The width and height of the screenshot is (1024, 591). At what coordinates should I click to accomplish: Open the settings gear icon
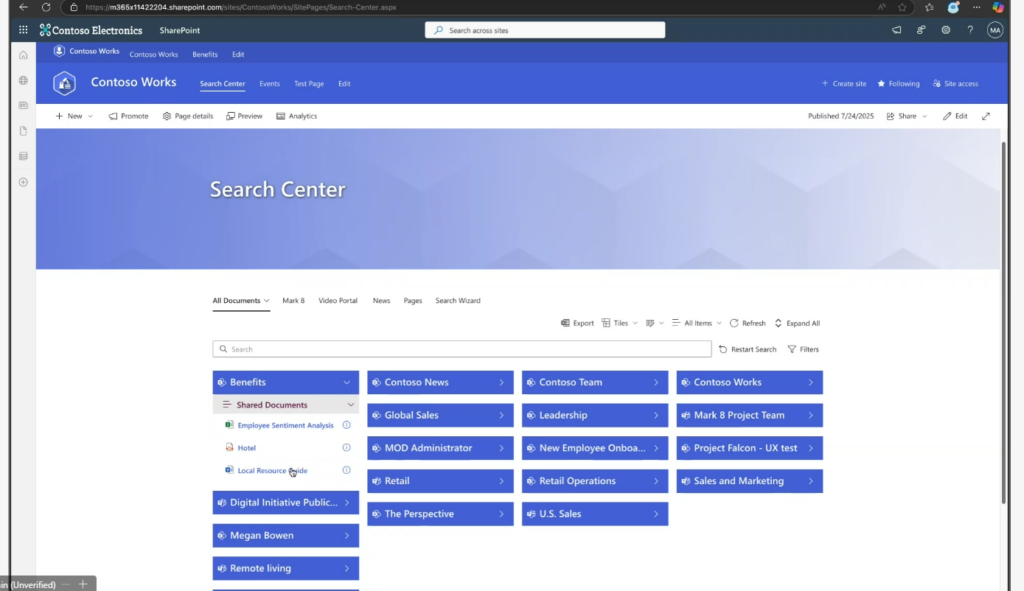pos(946,30)
